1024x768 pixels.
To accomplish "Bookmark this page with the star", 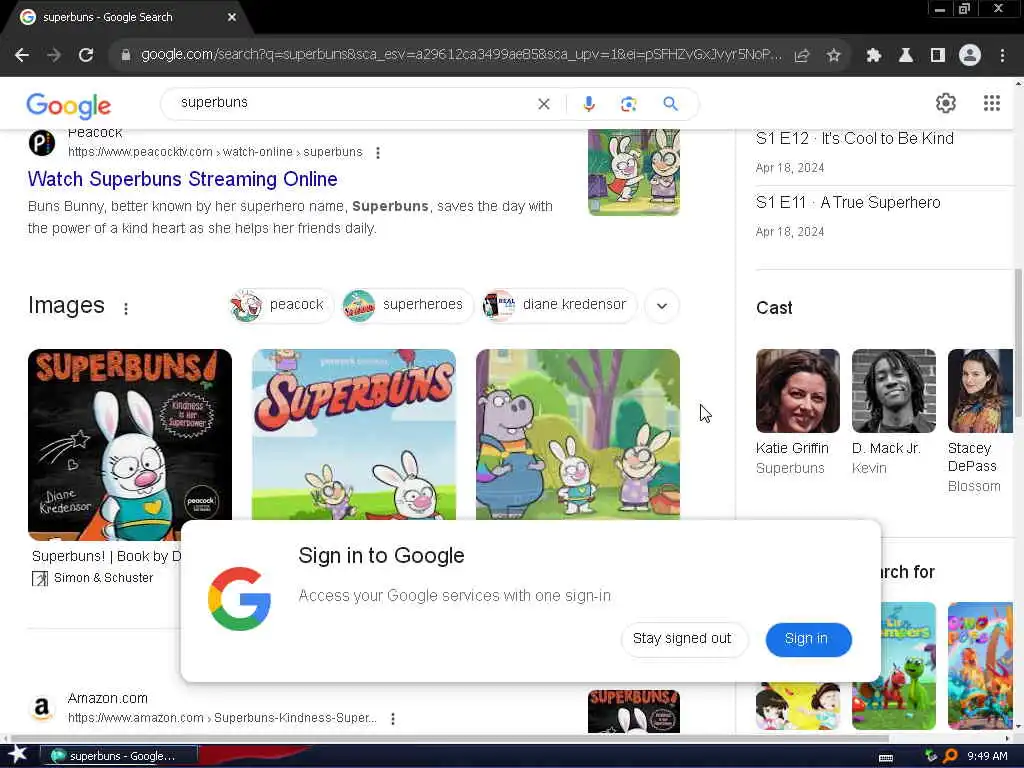I will (x=833, y=56).
